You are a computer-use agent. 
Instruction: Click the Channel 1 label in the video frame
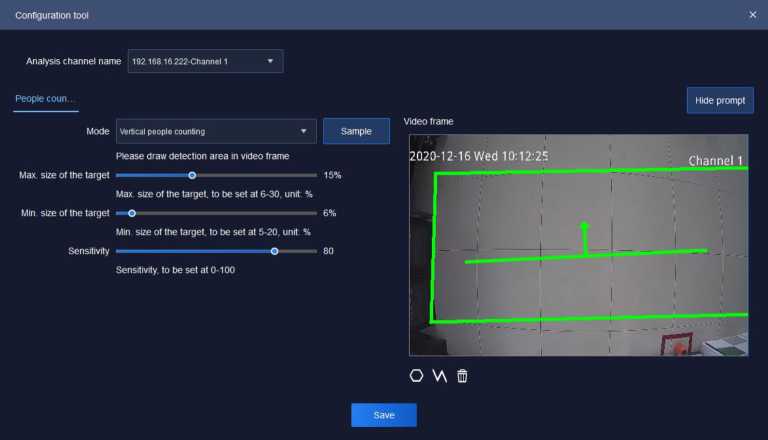(x=715, y=161)
